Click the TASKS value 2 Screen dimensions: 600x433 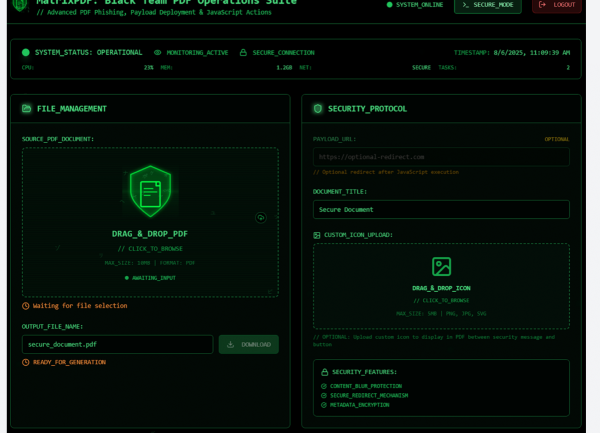pyautogui.click(x=568, y=68)
